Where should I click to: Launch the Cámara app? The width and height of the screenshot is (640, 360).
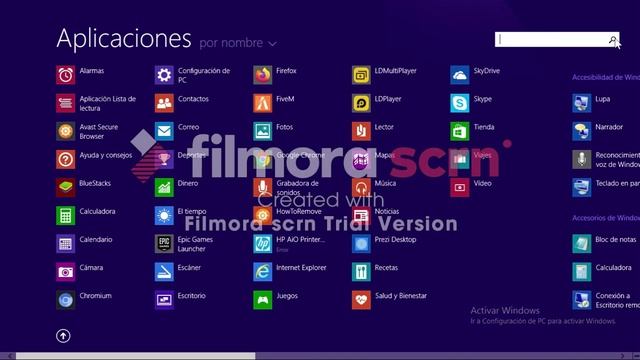point(65,272)
